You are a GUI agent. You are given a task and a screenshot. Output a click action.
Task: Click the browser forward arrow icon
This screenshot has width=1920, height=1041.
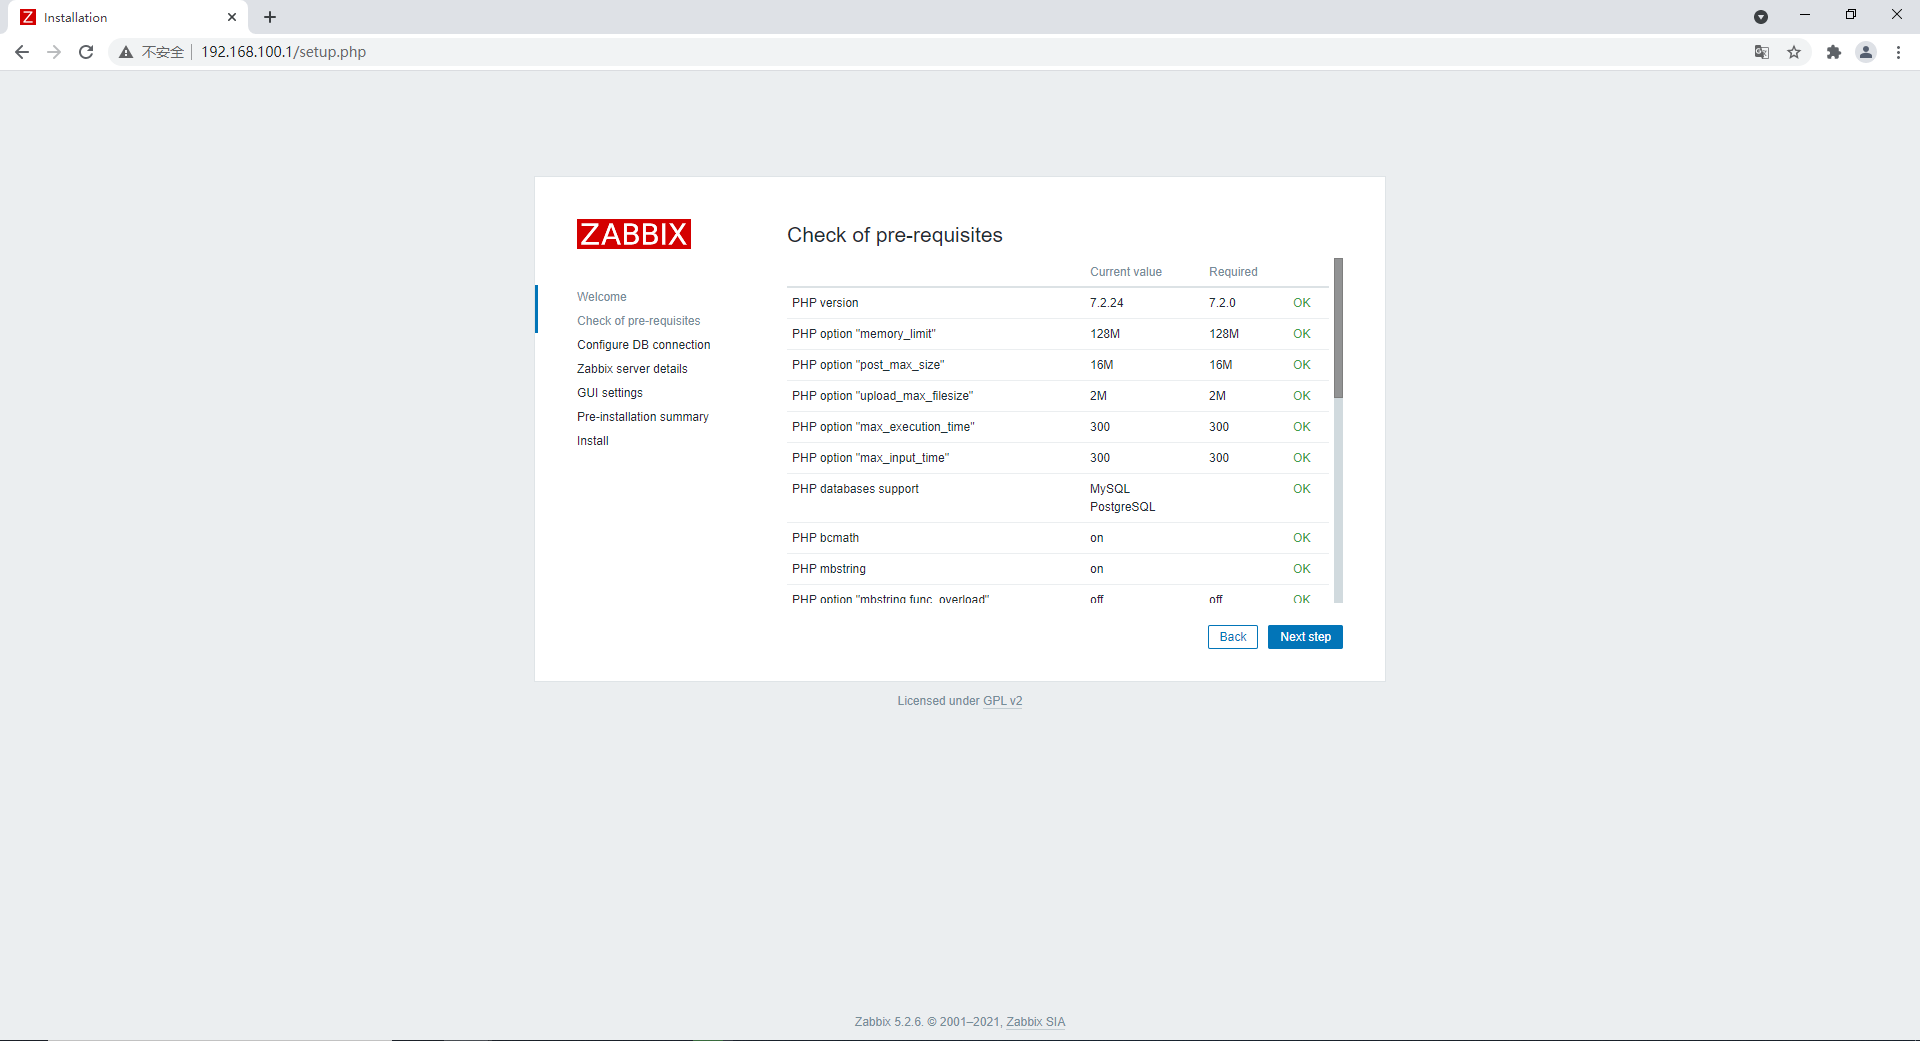[54, 52]
